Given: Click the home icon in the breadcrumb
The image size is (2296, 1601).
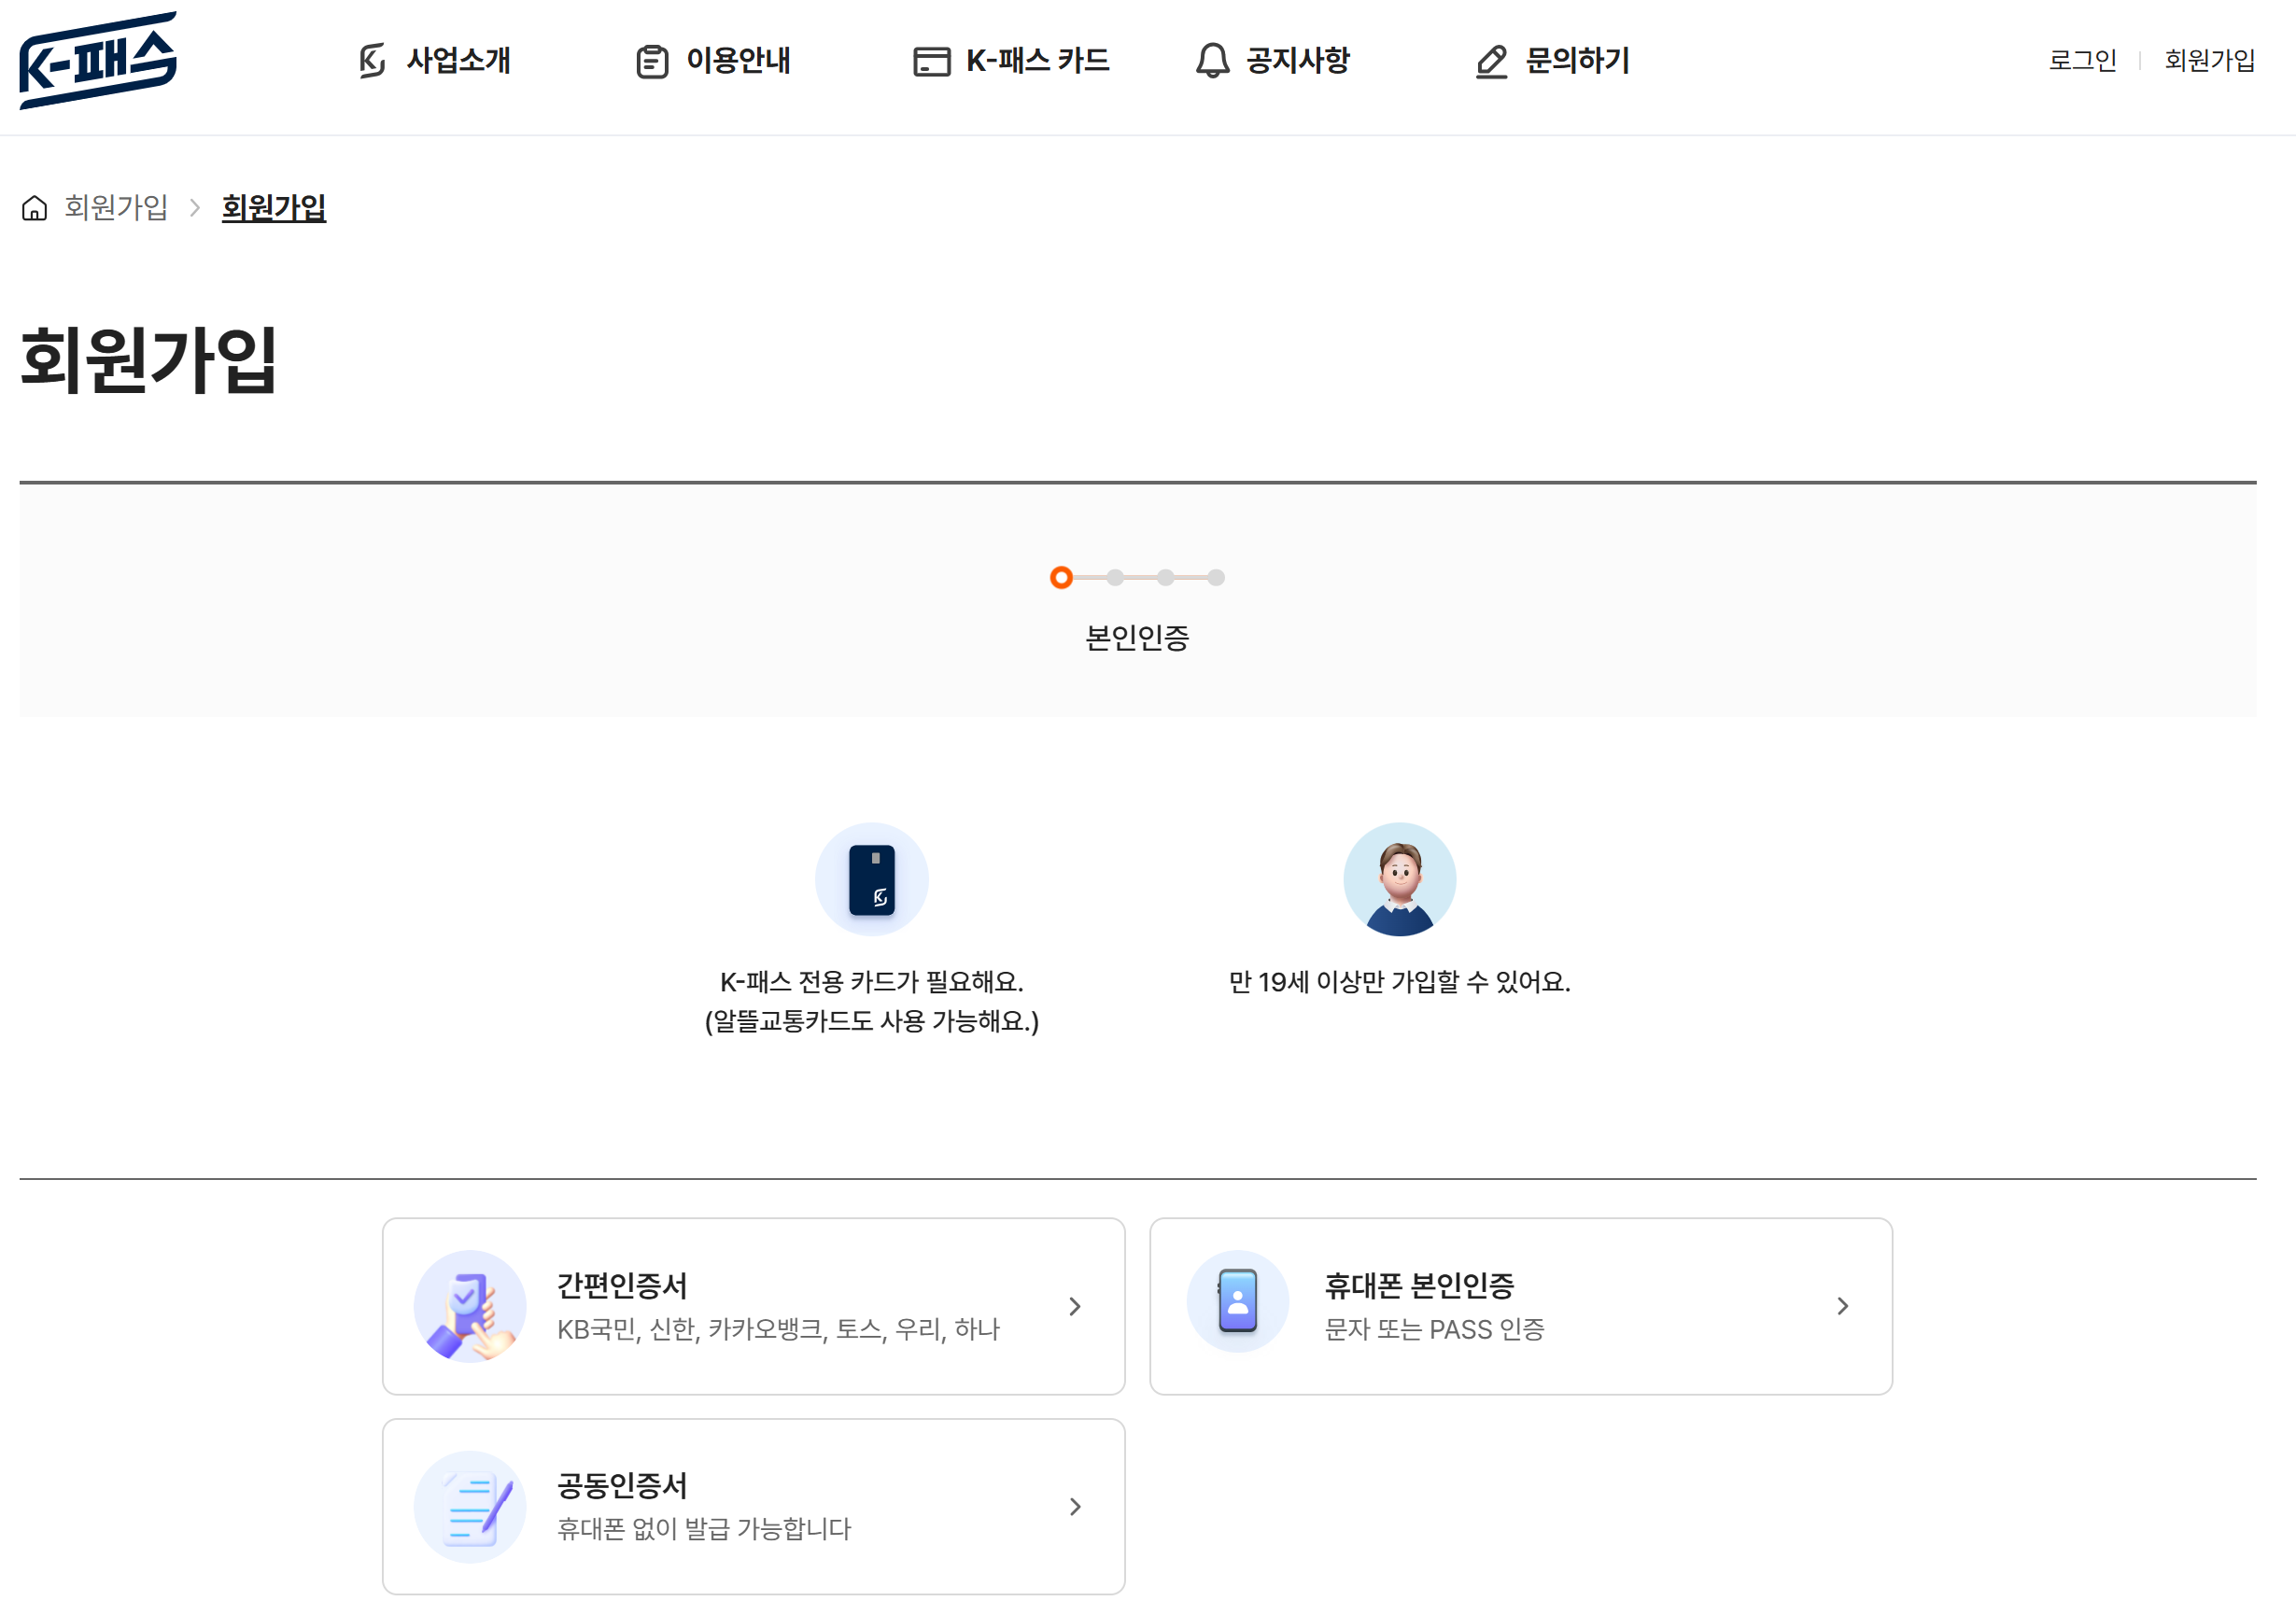Looking at the screenshot, I should pos(33,207).
